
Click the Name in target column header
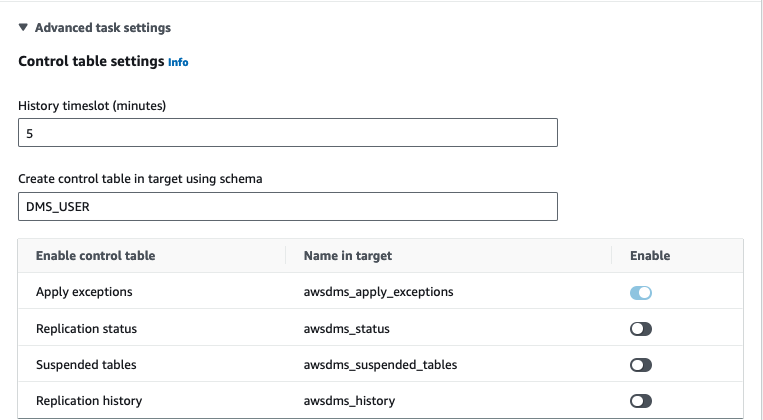coord(347,256)
